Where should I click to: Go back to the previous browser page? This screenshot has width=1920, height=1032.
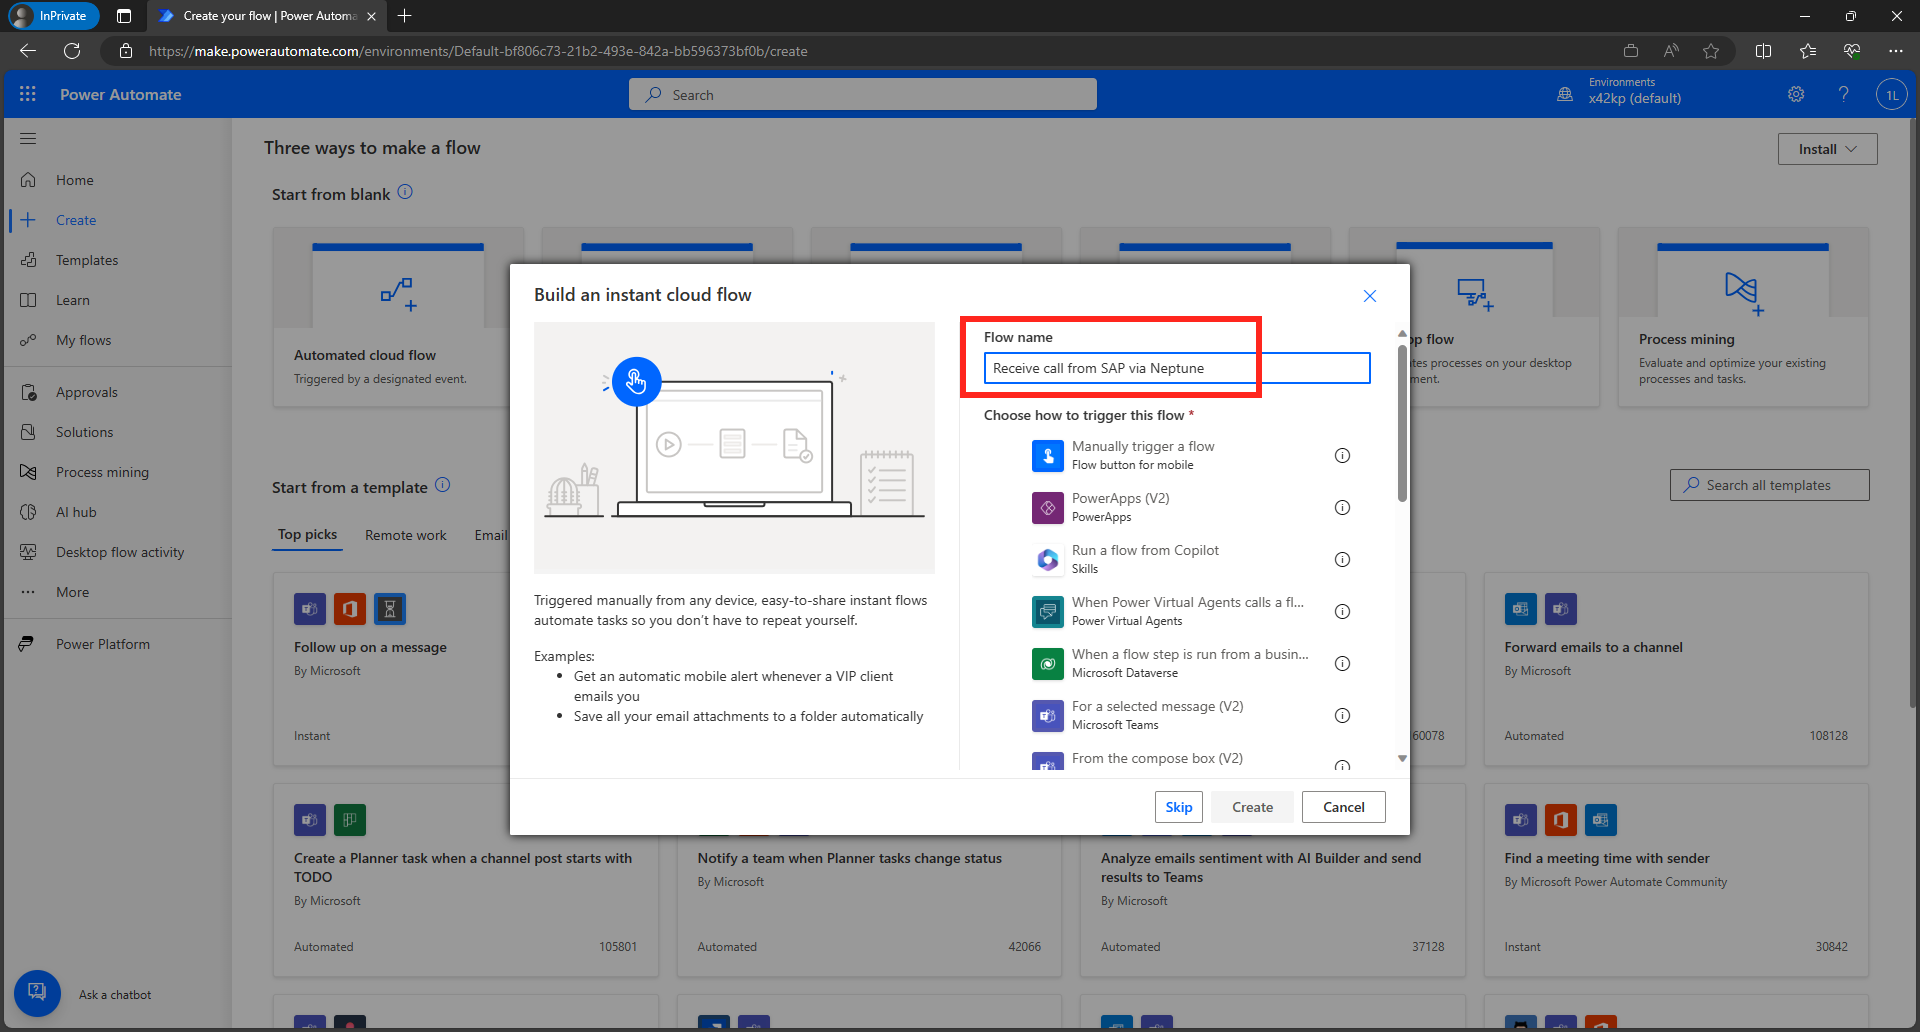28,51
